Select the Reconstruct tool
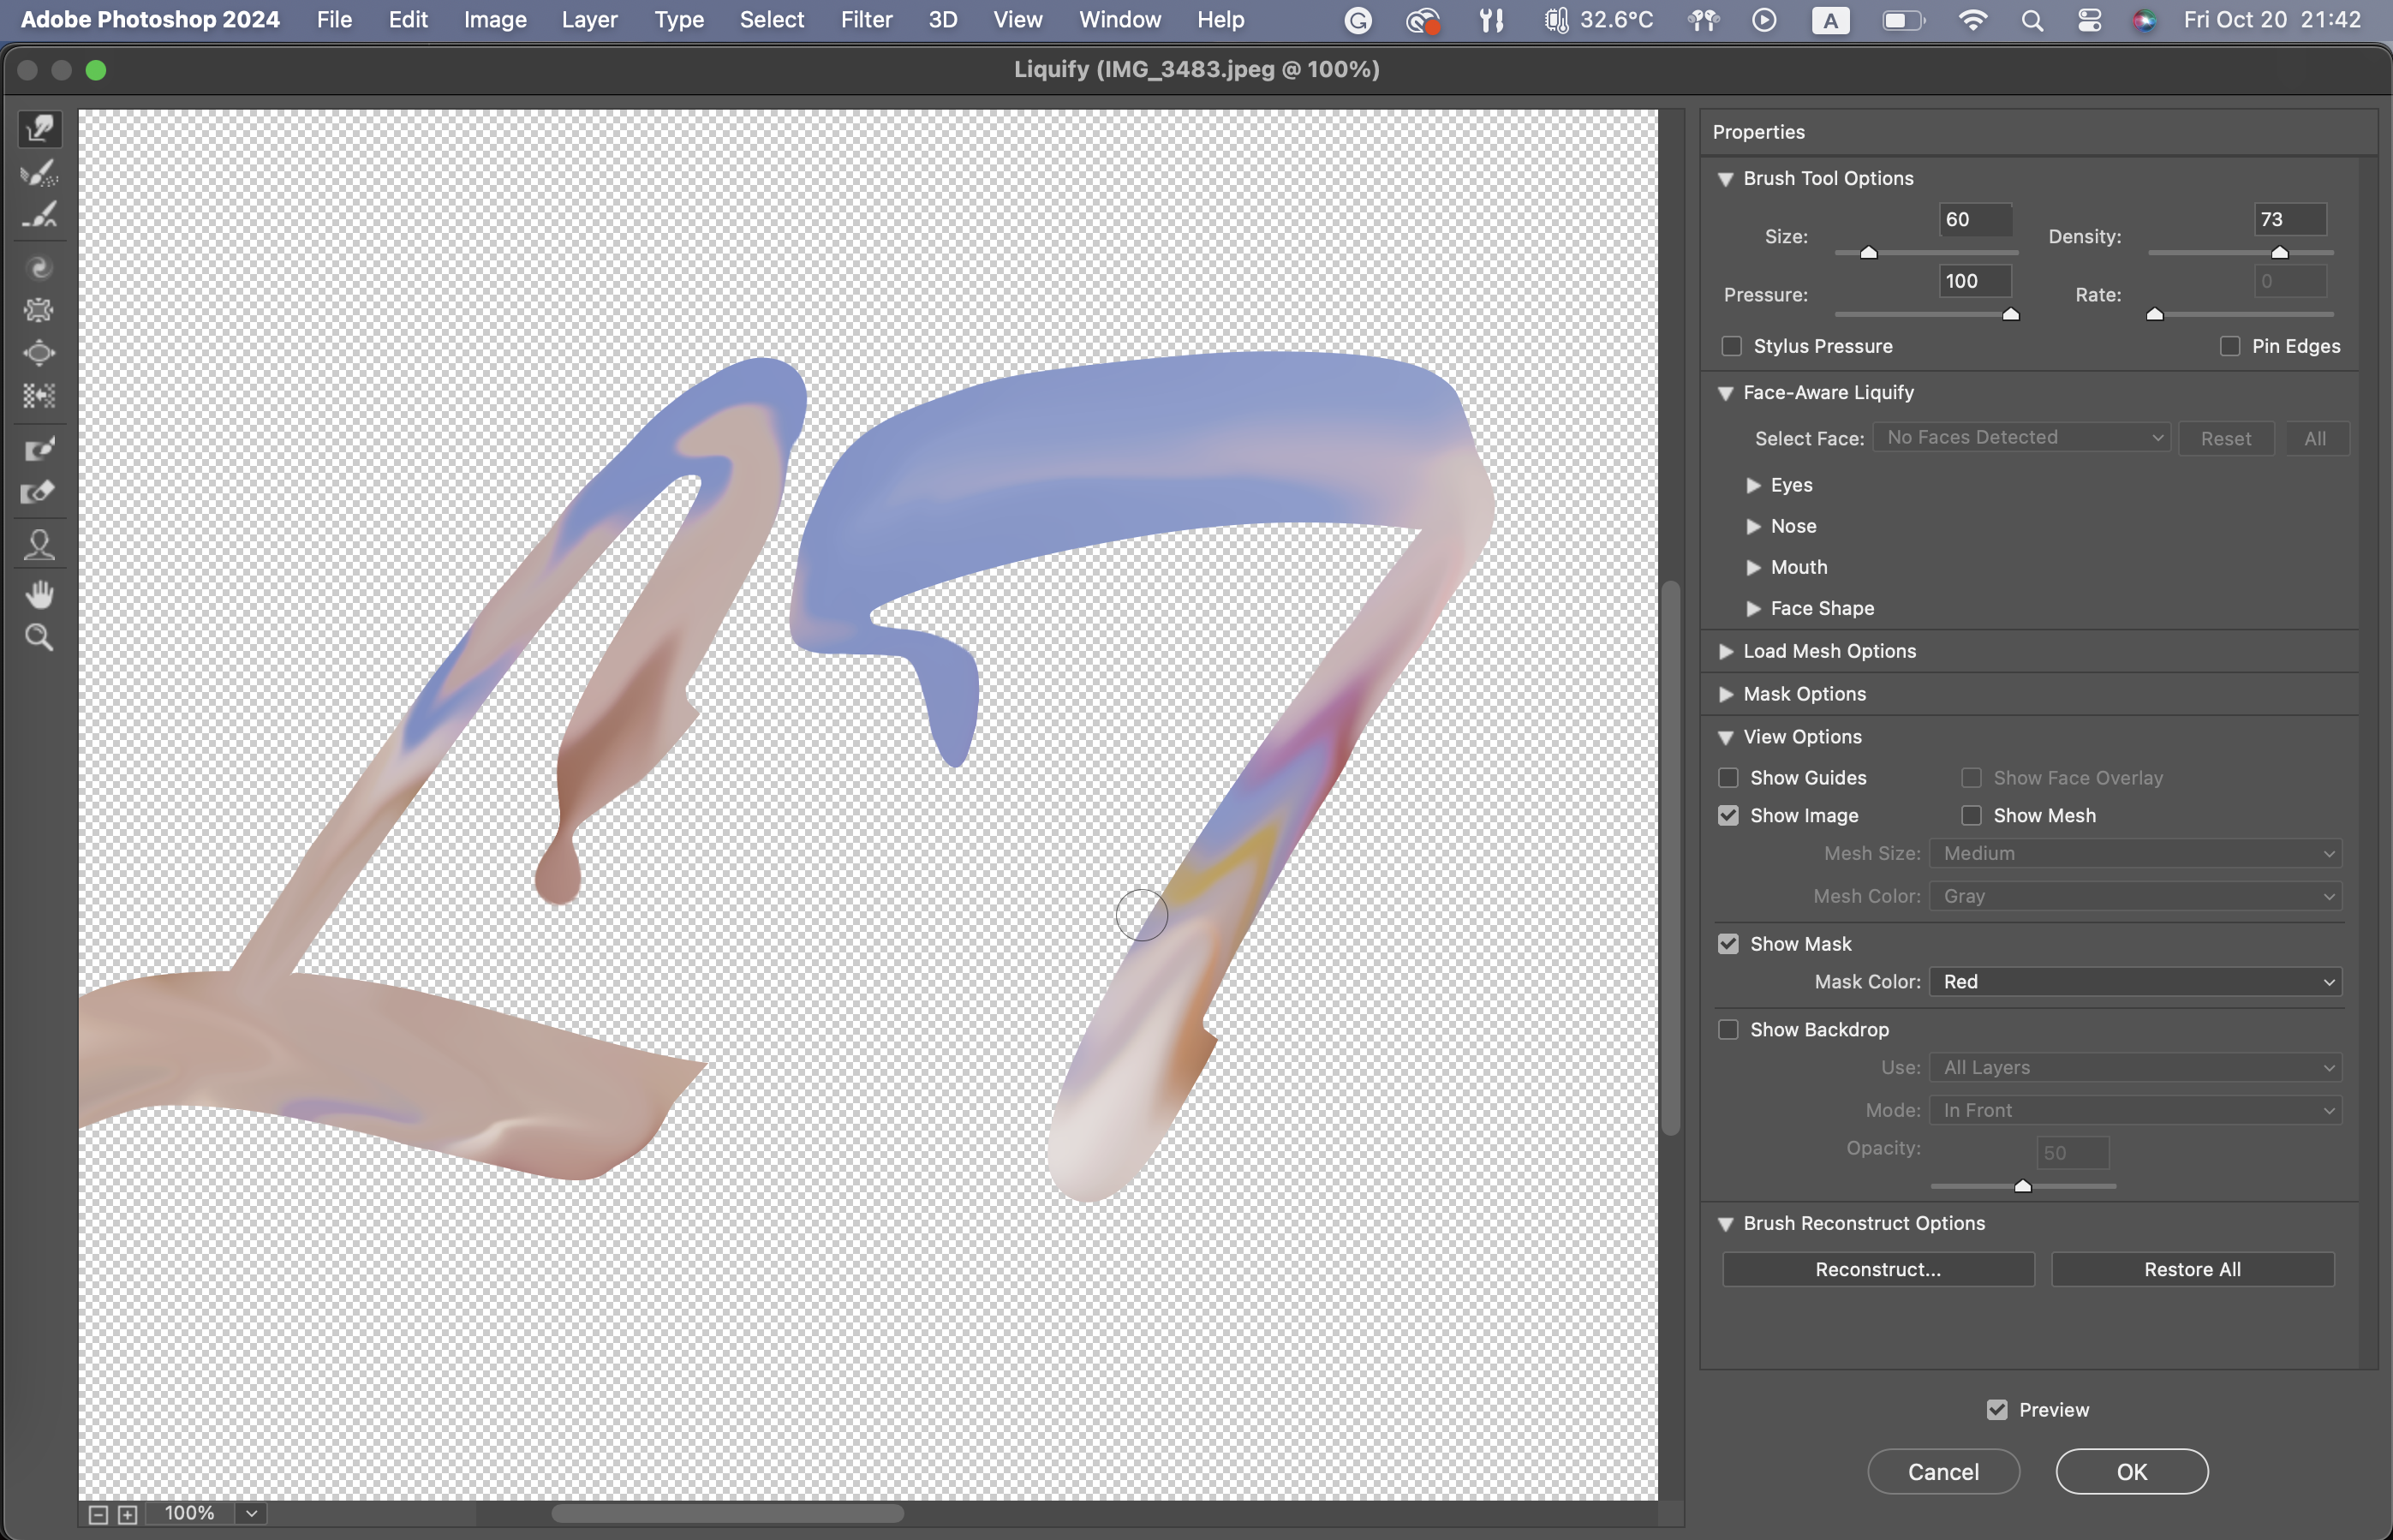Viewport: 2393px width, 1540px height. (x=40, y=172)
